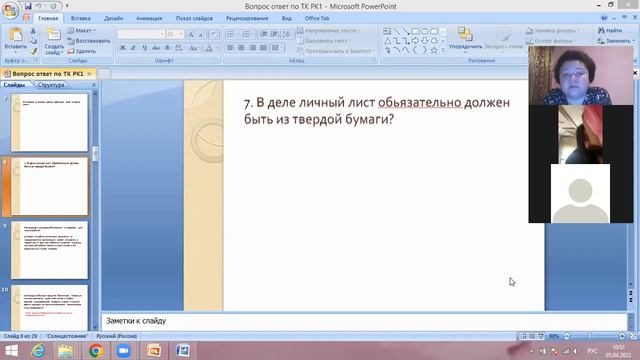Start slideshow view icon in status bar
This screenshot has width=640, height=360.
click(x=541, y=336)
